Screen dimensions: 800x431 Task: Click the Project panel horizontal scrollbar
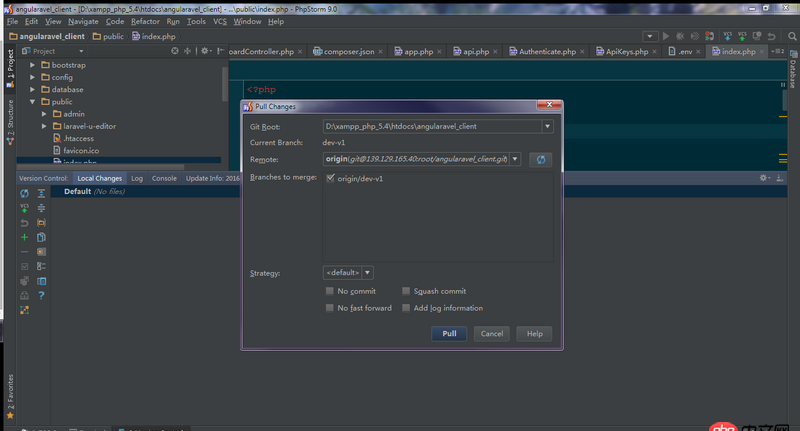(101, 167)
